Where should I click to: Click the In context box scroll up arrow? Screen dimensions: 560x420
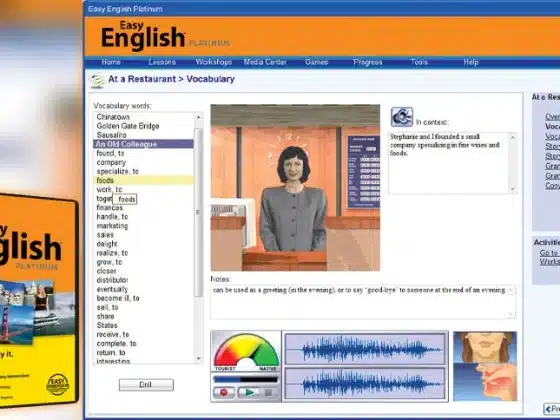(513, 138)
